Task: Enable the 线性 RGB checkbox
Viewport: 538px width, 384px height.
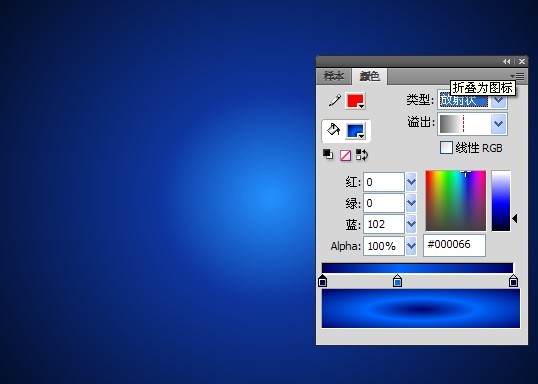Action: pyautogui.click(x=446, y=148)
